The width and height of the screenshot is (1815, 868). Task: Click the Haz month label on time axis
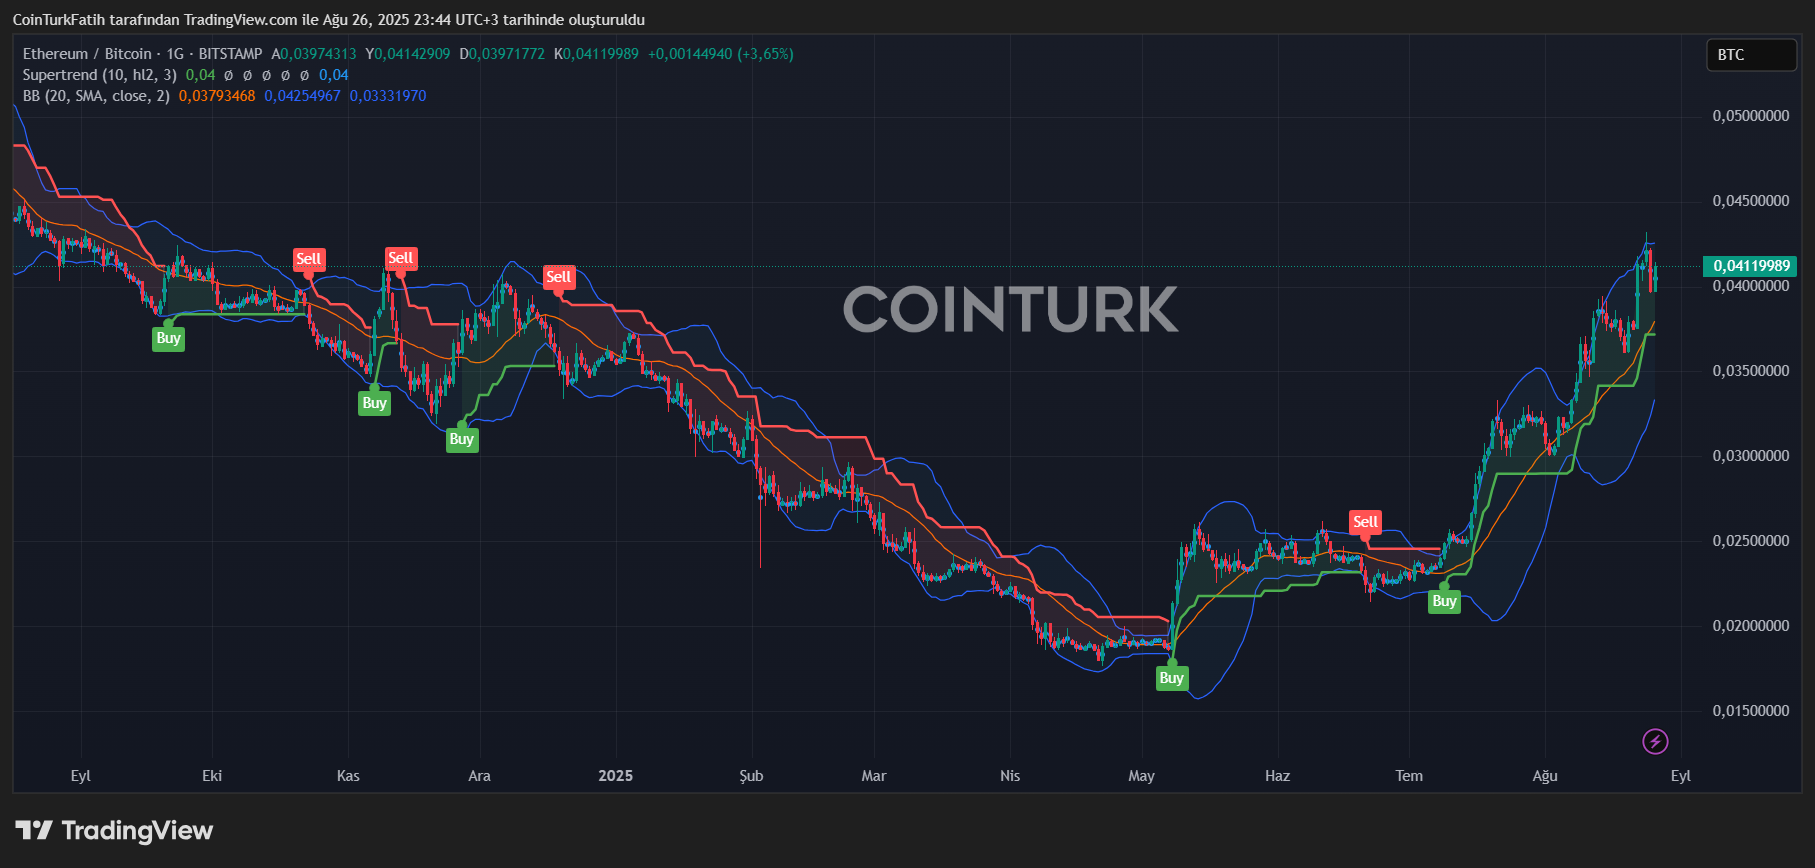(1277, 776)
